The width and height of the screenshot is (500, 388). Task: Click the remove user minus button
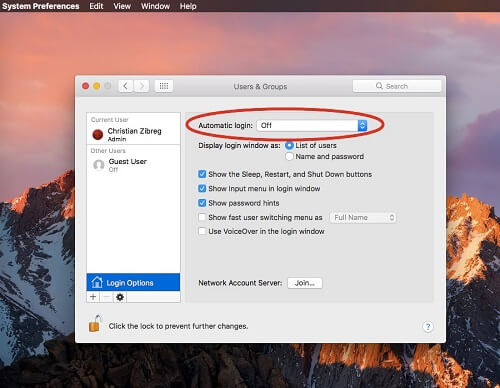tap(106, 297)
